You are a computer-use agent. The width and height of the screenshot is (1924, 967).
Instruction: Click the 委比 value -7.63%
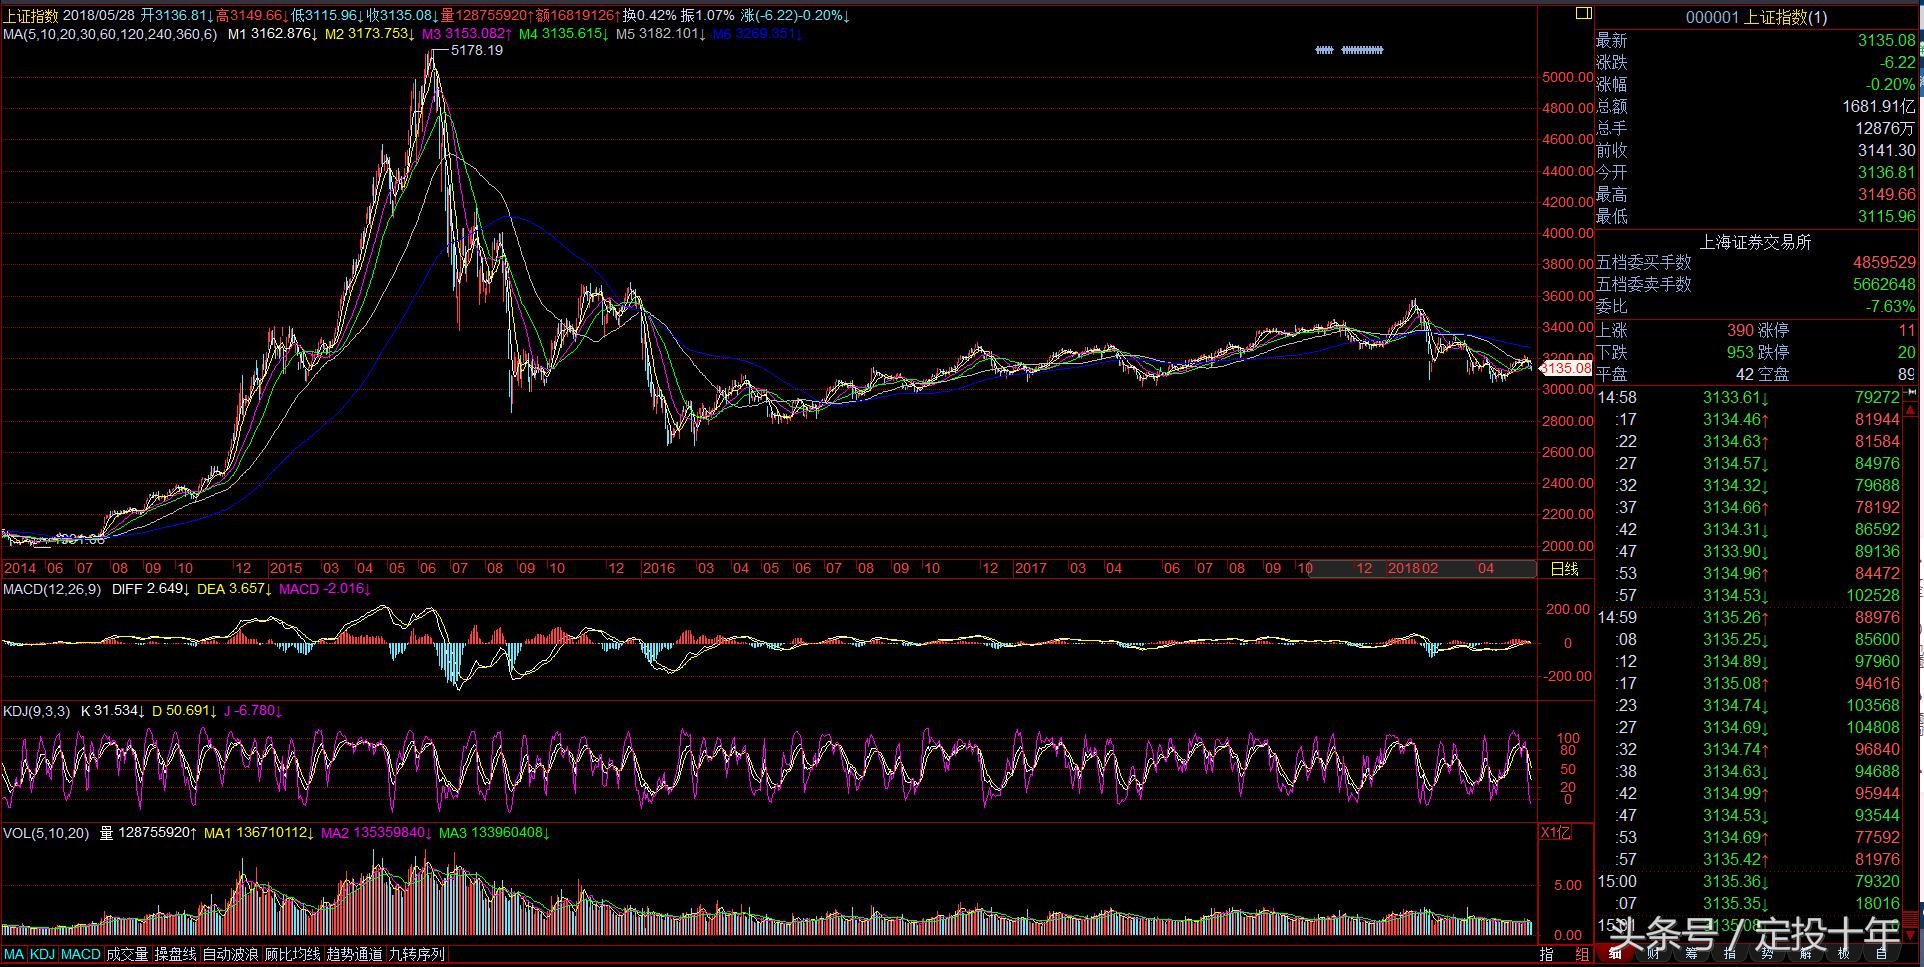(x=1891, y=306)
